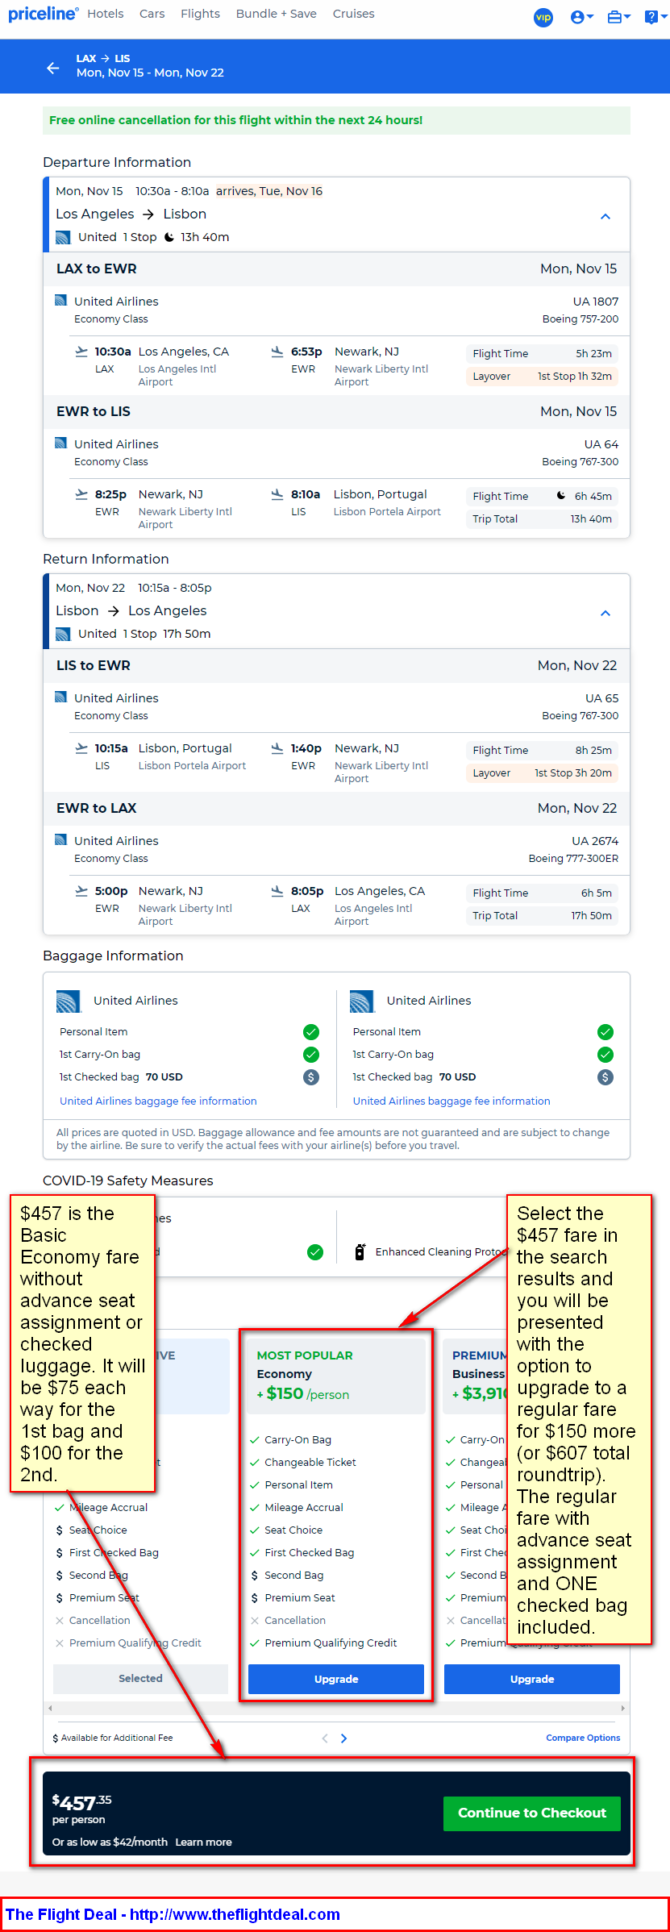Click the priceline logo
670x1932 pixels.
pos(43,14)
